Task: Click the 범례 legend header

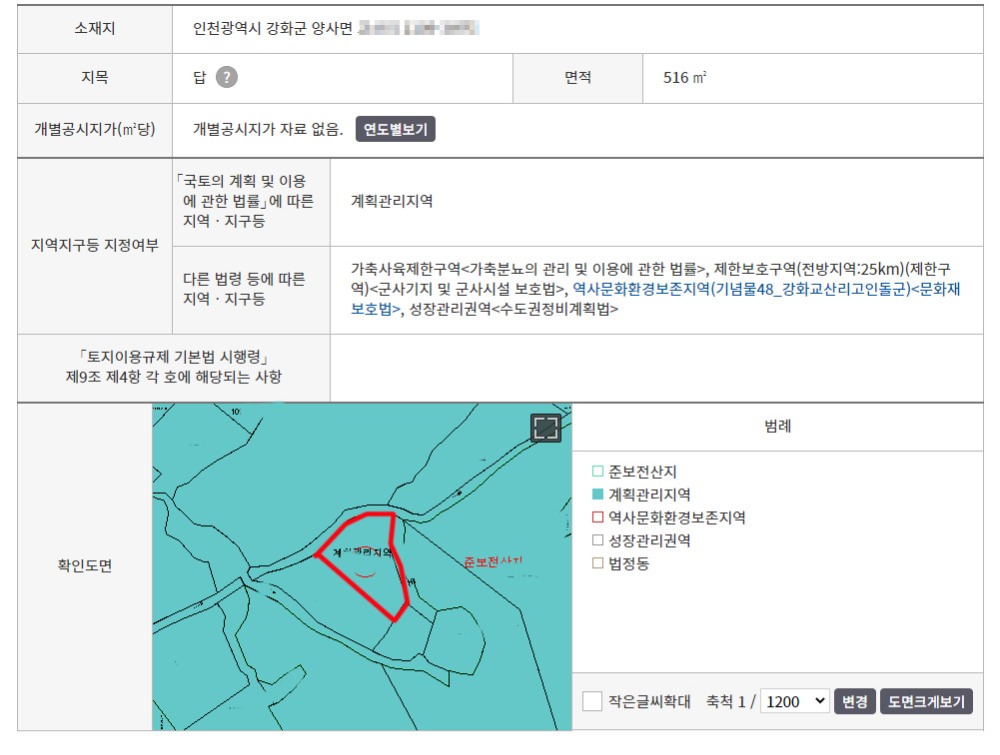Action: [777, 425]
